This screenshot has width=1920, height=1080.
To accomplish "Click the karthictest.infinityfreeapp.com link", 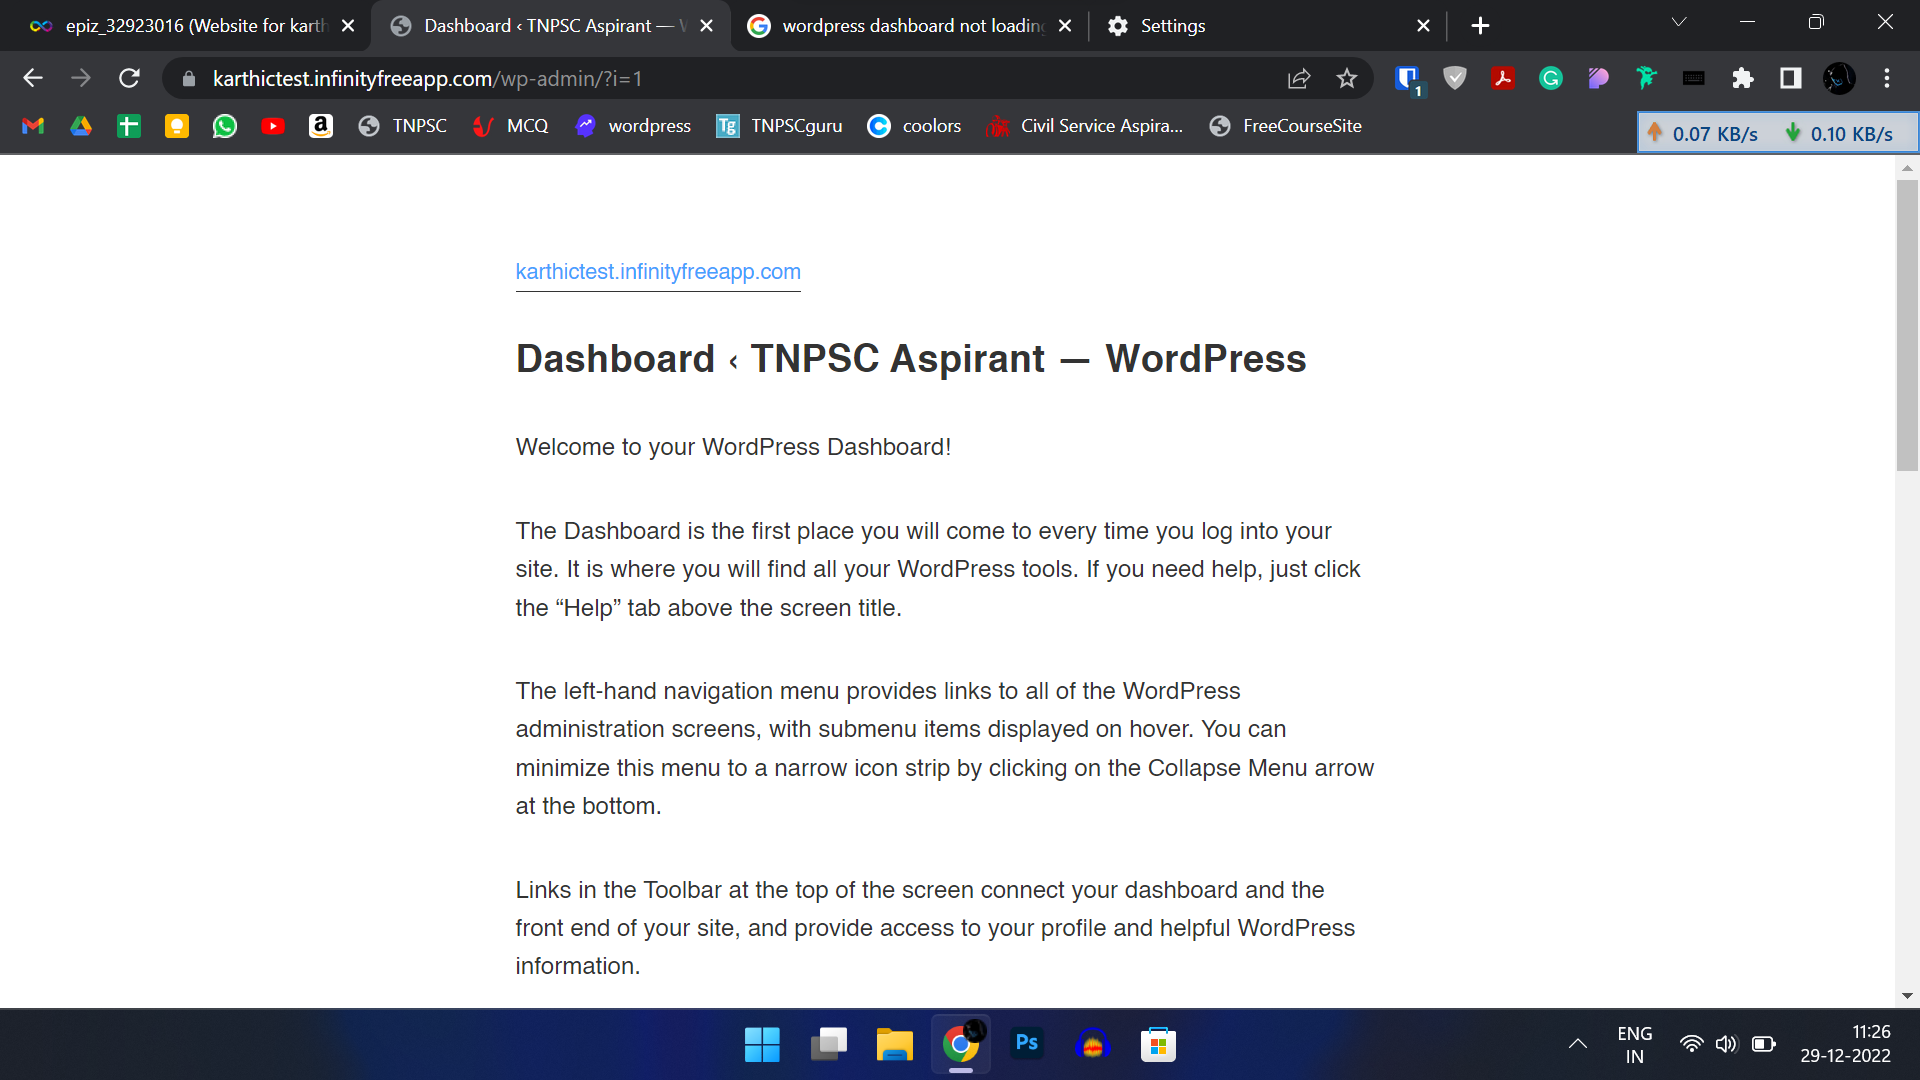I will (658, 272).
